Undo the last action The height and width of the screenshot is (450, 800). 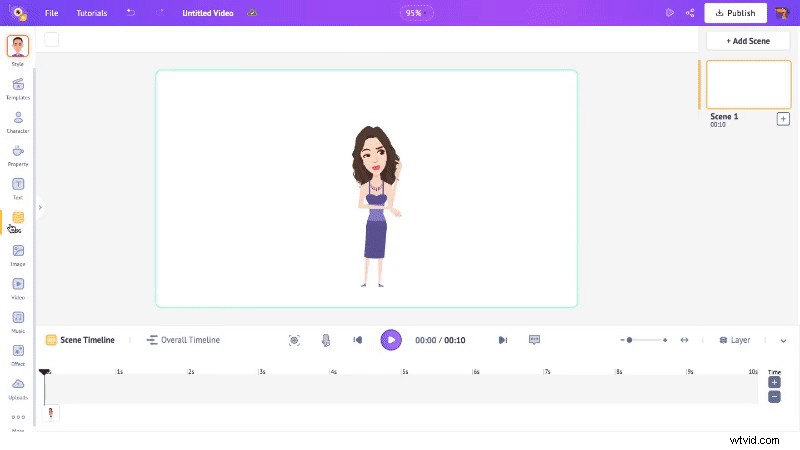click(131, 13)
